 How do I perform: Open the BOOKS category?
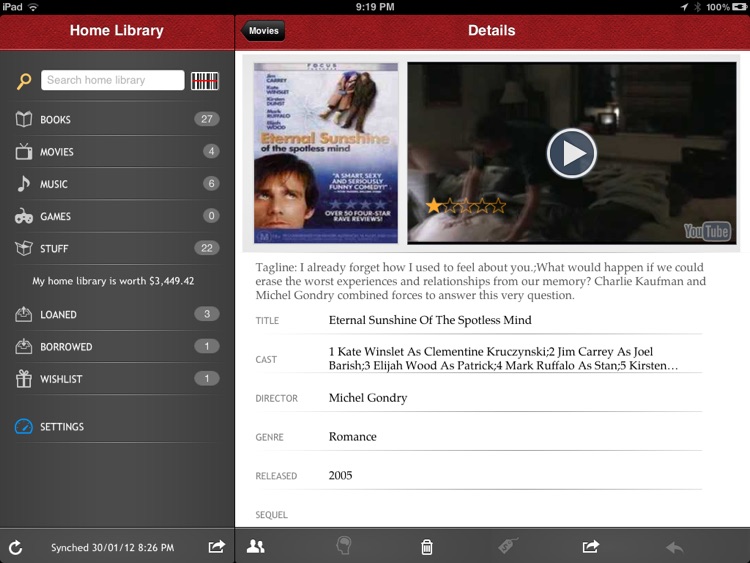(117, 119)
